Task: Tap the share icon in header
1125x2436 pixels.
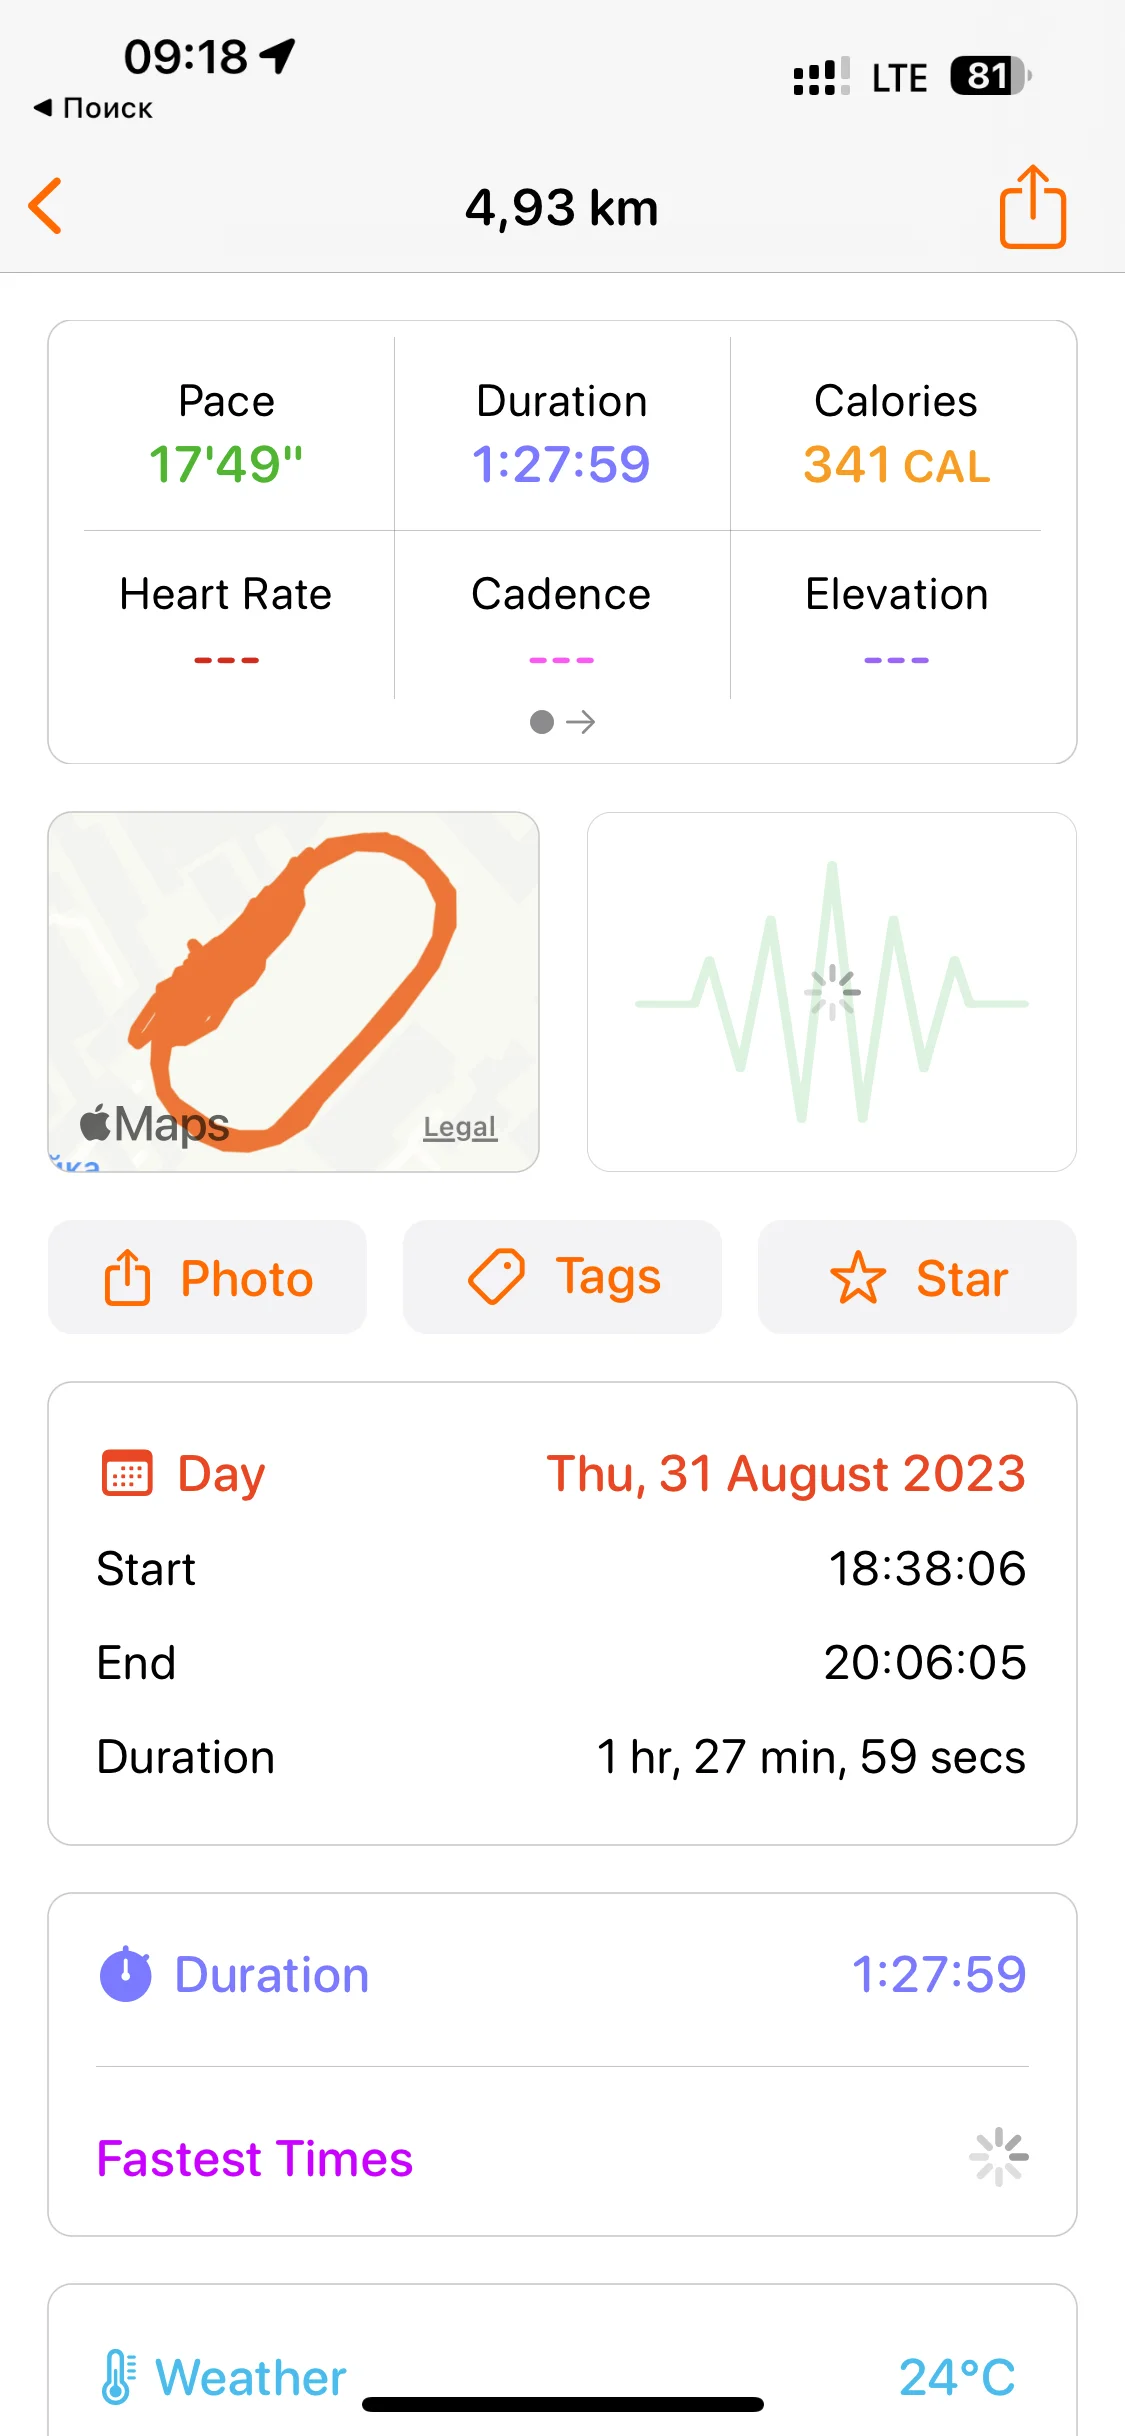Action: click(1032, 207)
